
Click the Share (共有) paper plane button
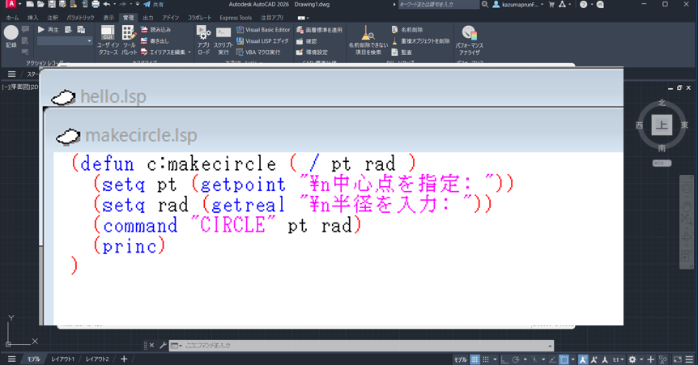pyautogui.click(x=153, y=4)
